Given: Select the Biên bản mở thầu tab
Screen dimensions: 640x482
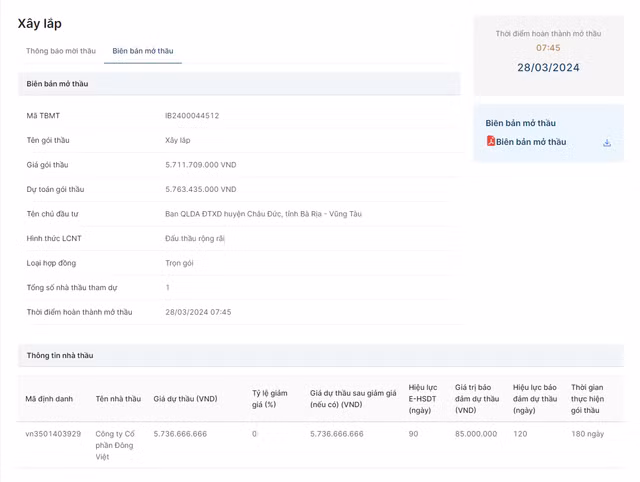Looking at the screenshot, I should pos(143,50).
